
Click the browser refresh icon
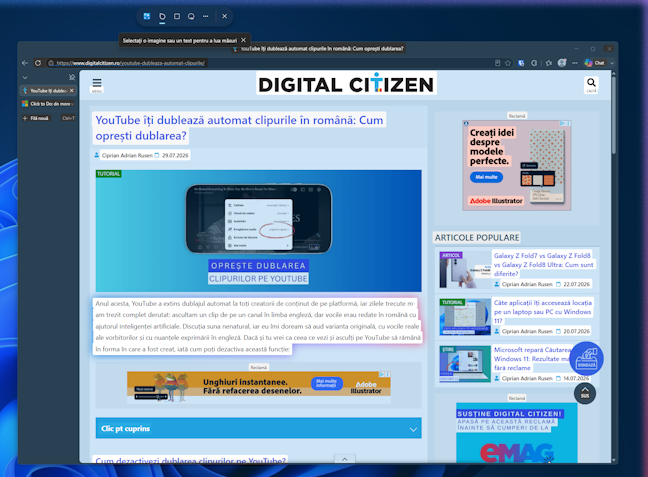pyautogui.click(x=38, y=63)
